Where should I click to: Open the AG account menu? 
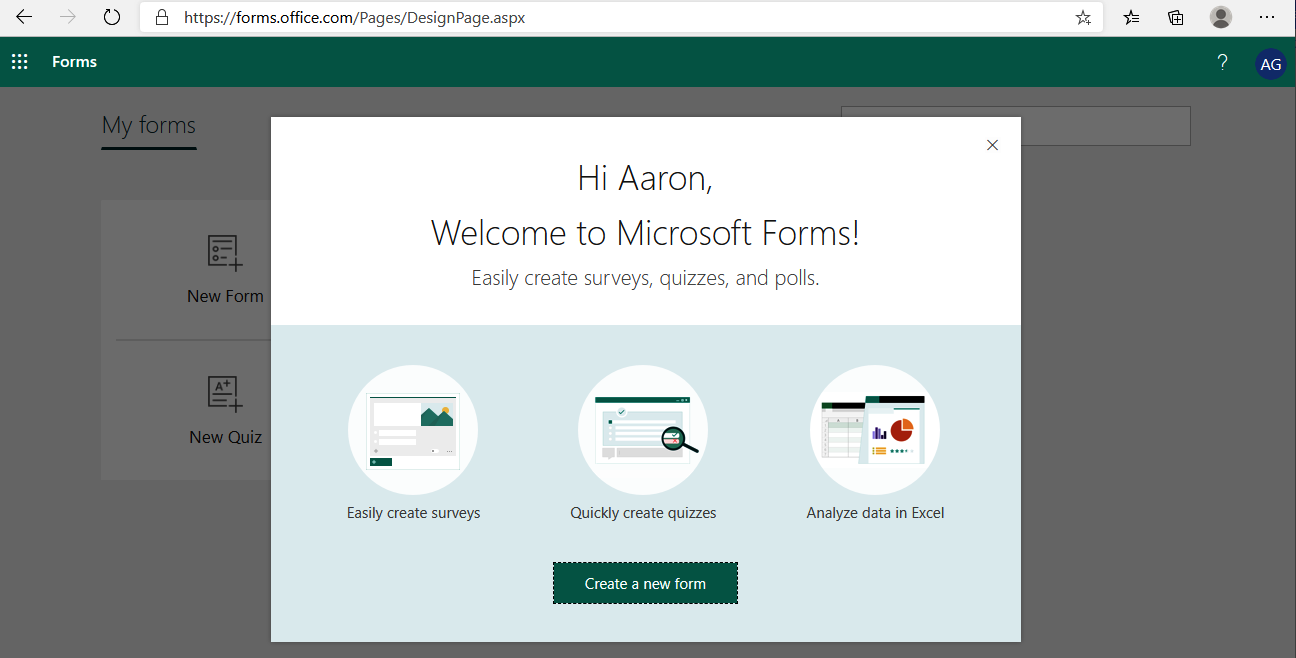(1270, 63)
